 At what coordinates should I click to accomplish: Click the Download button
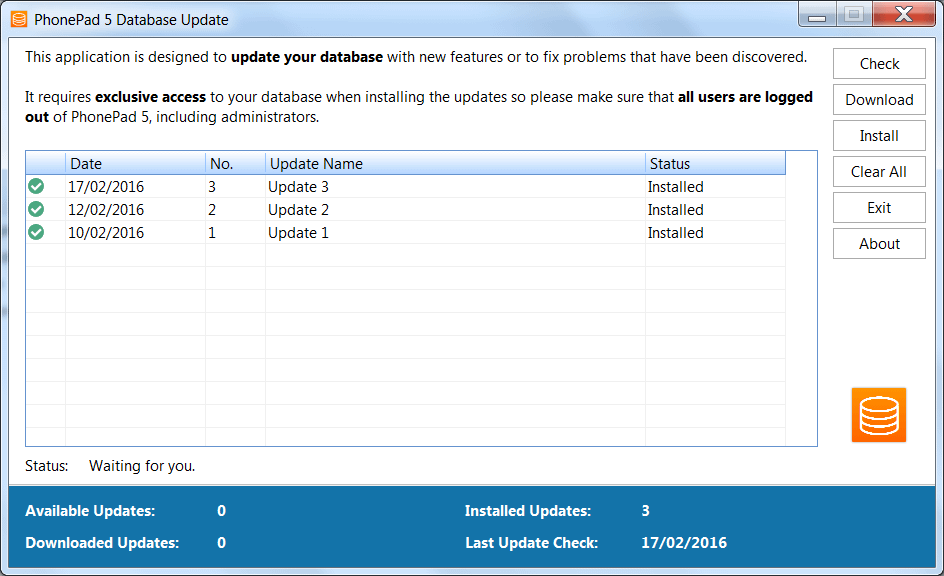(879, 100)
